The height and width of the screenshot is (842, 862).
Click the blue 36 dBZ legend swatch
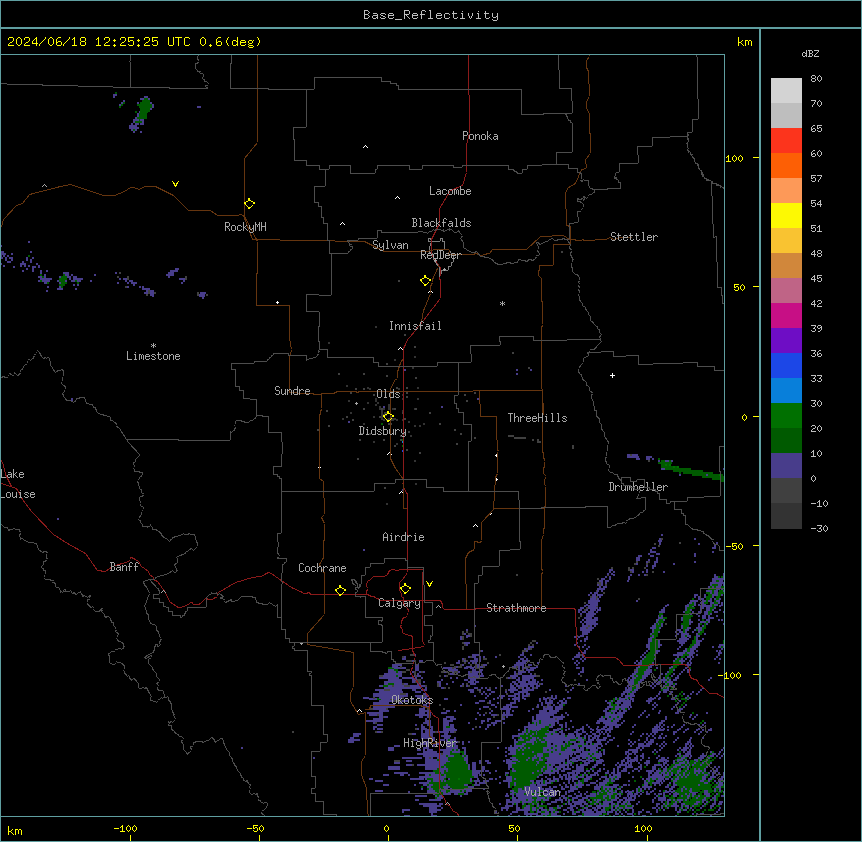786,365
